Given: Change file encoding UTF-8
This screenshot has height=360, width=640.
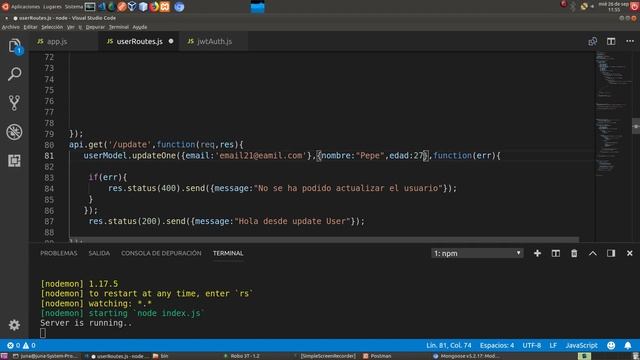Looking at the screenshot, I should (x=531, y=345).
